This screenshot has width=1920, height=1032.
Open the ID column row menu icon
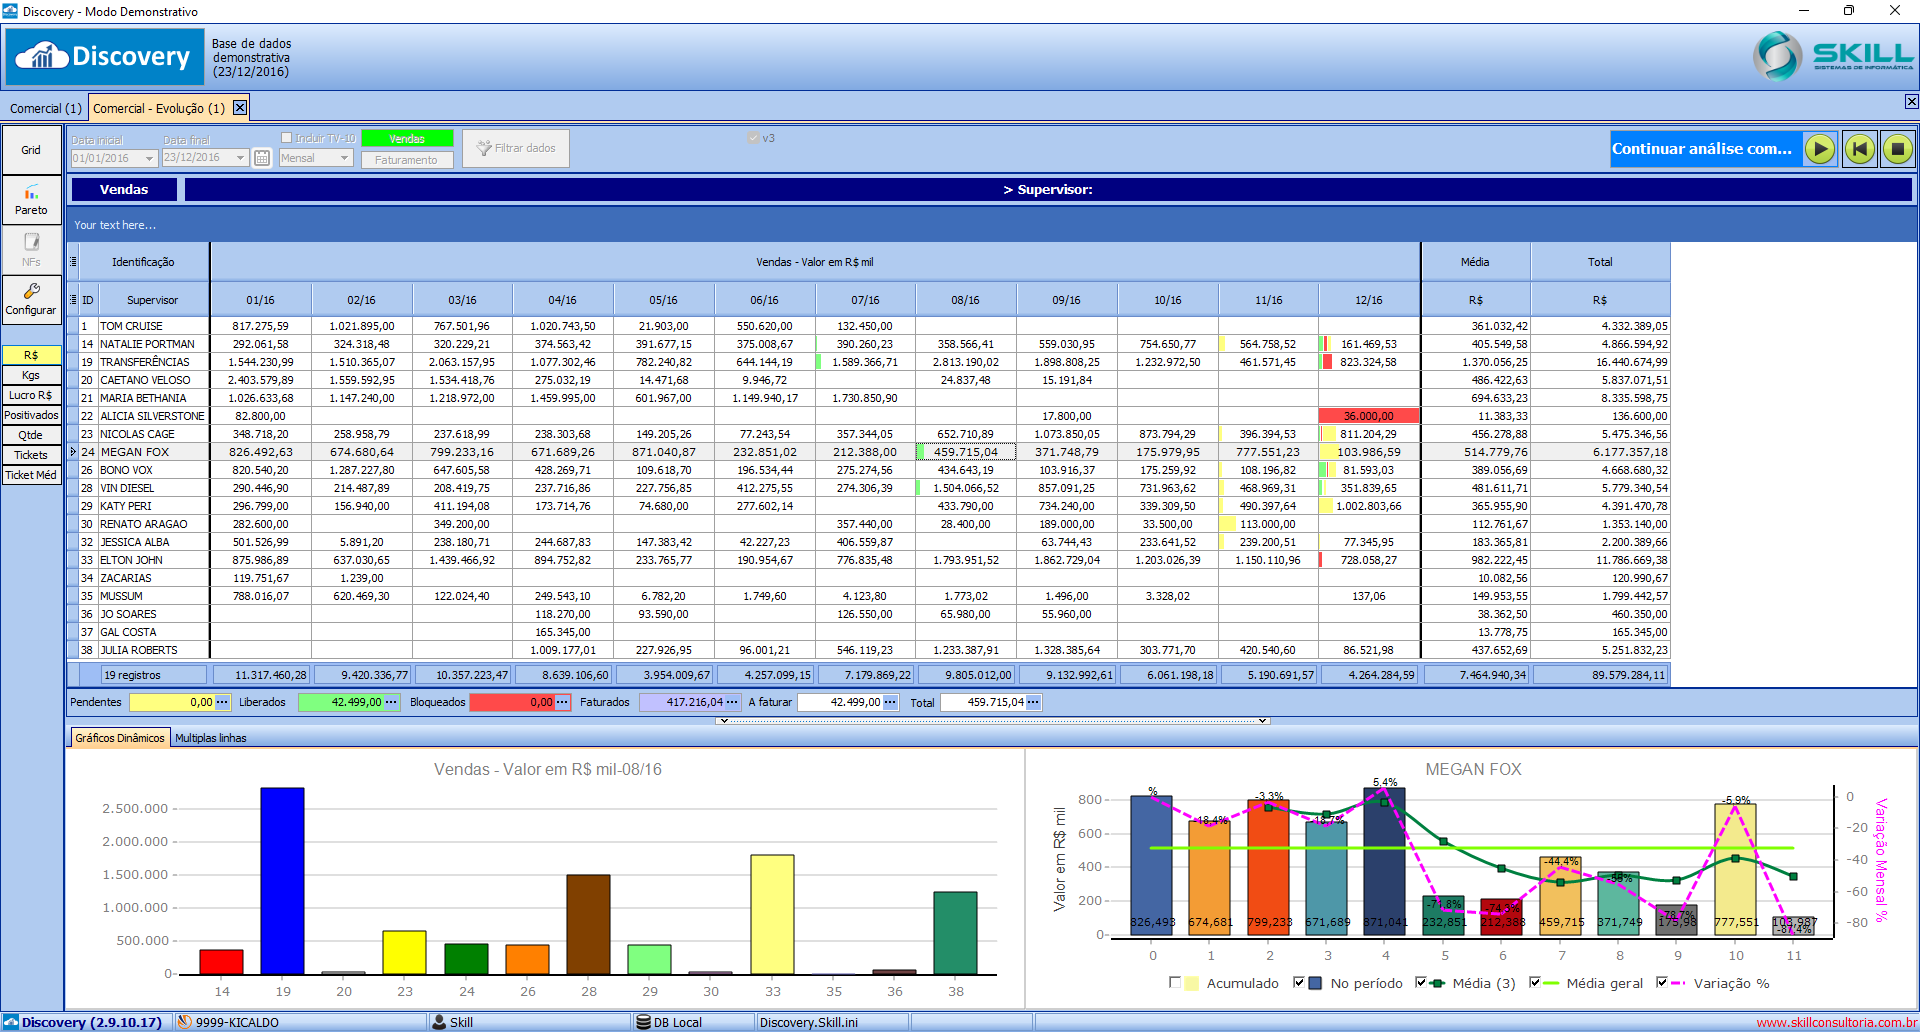pyautogui.click(x=73, y=300)
